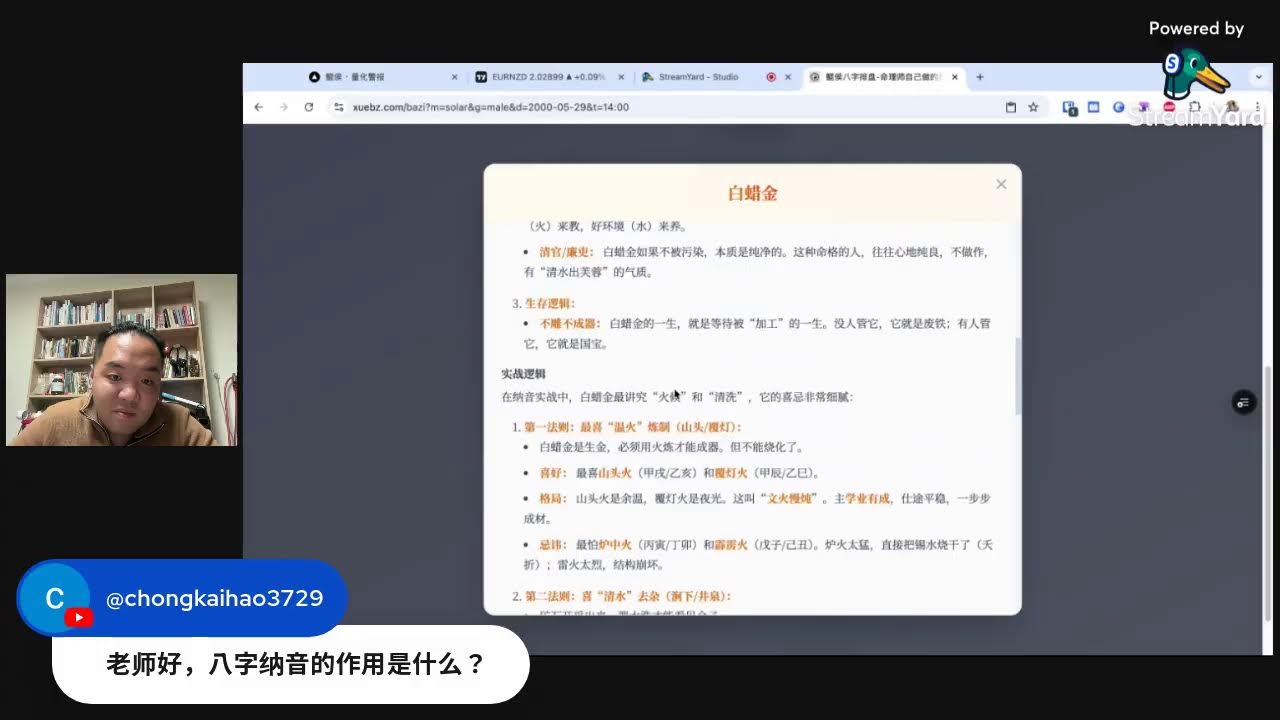Click the 第一法则 heading line

pos(633,427)
